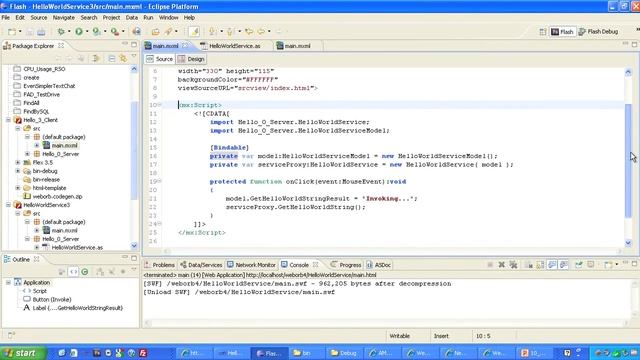This screenshot has width=640, height=360.
Task: Toggle Show Console on standard error change
Action: (x=564, y=265)
